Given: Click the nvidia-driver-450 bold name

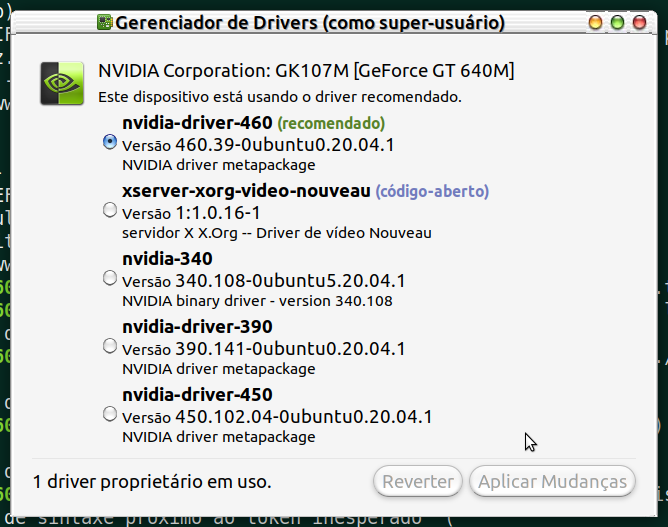Looking at the screenshot, I should click(x=197, y=395).
